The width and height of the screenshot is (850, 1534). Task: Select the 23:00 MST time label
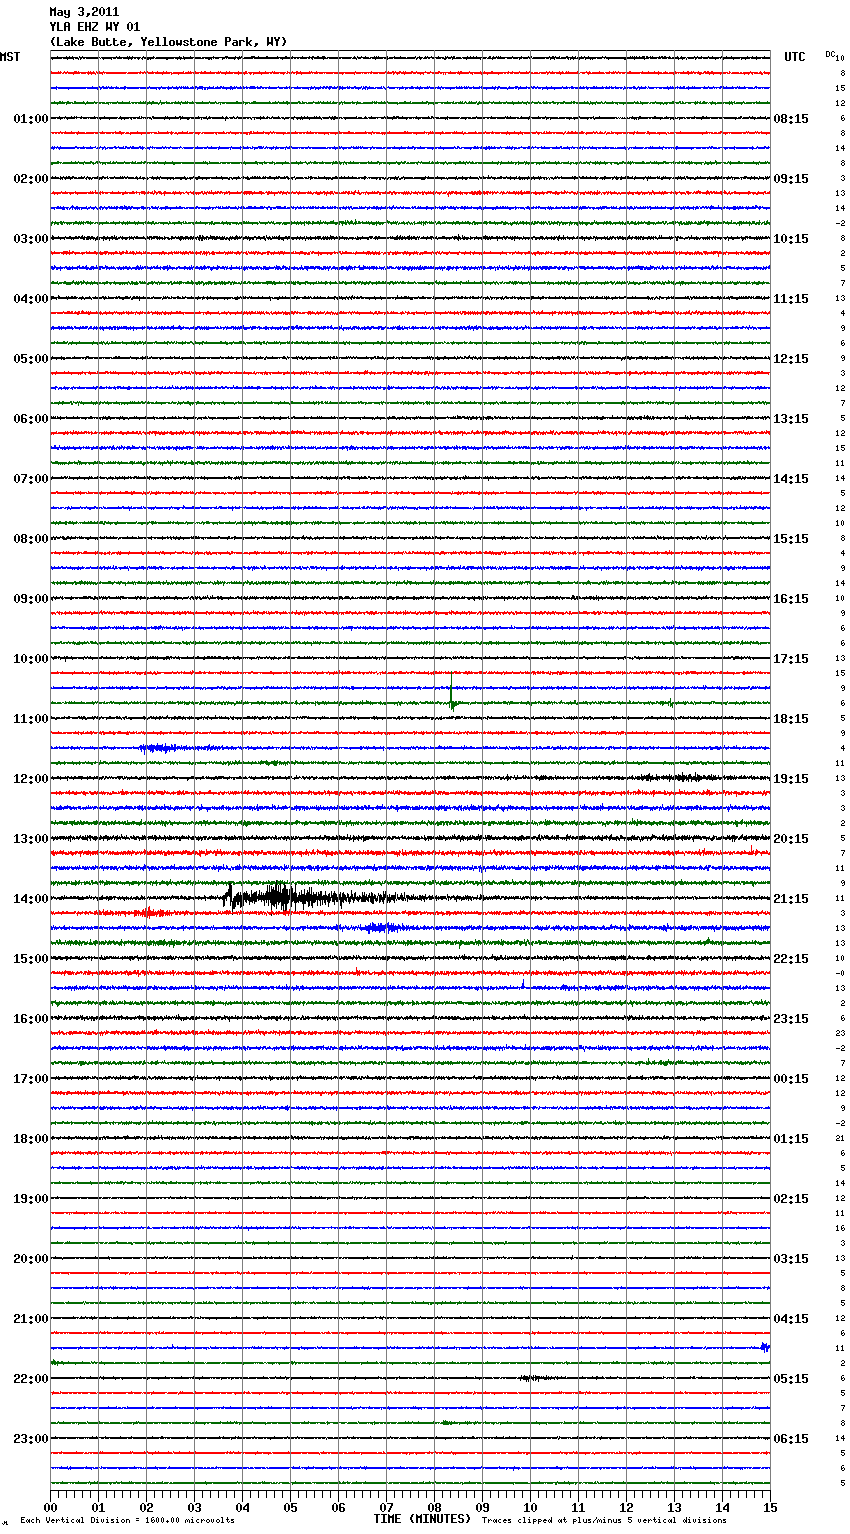click(31, 1439)
